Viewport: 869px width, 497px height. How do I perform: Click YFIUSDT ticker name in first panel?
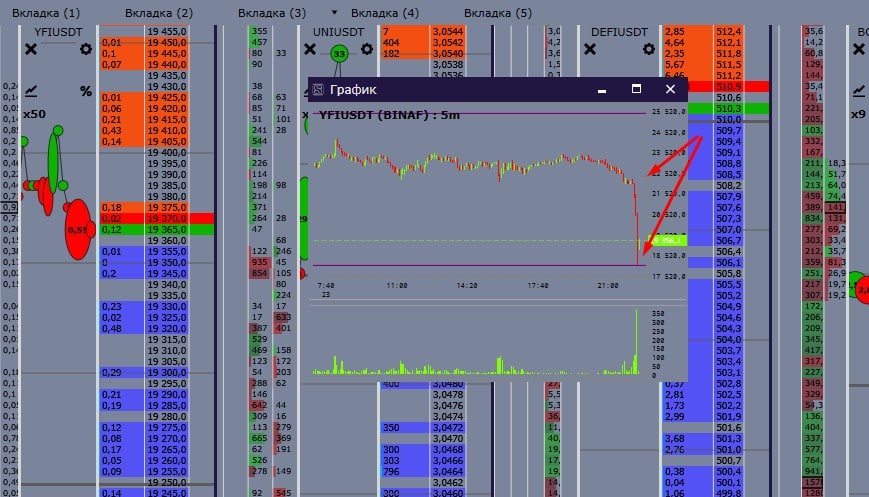click(x=58, y=32)
